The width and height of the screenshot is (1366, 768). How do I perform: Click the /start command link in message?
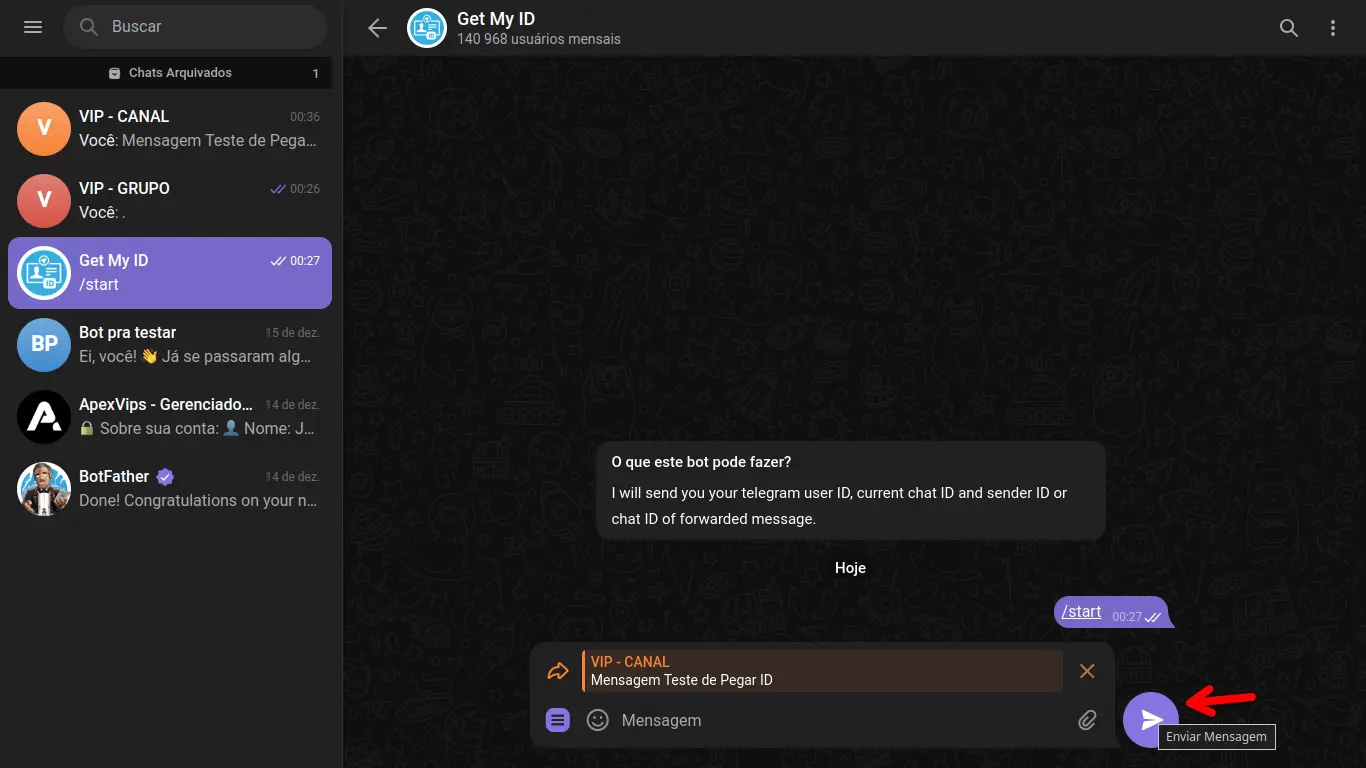coord(1081,611)
